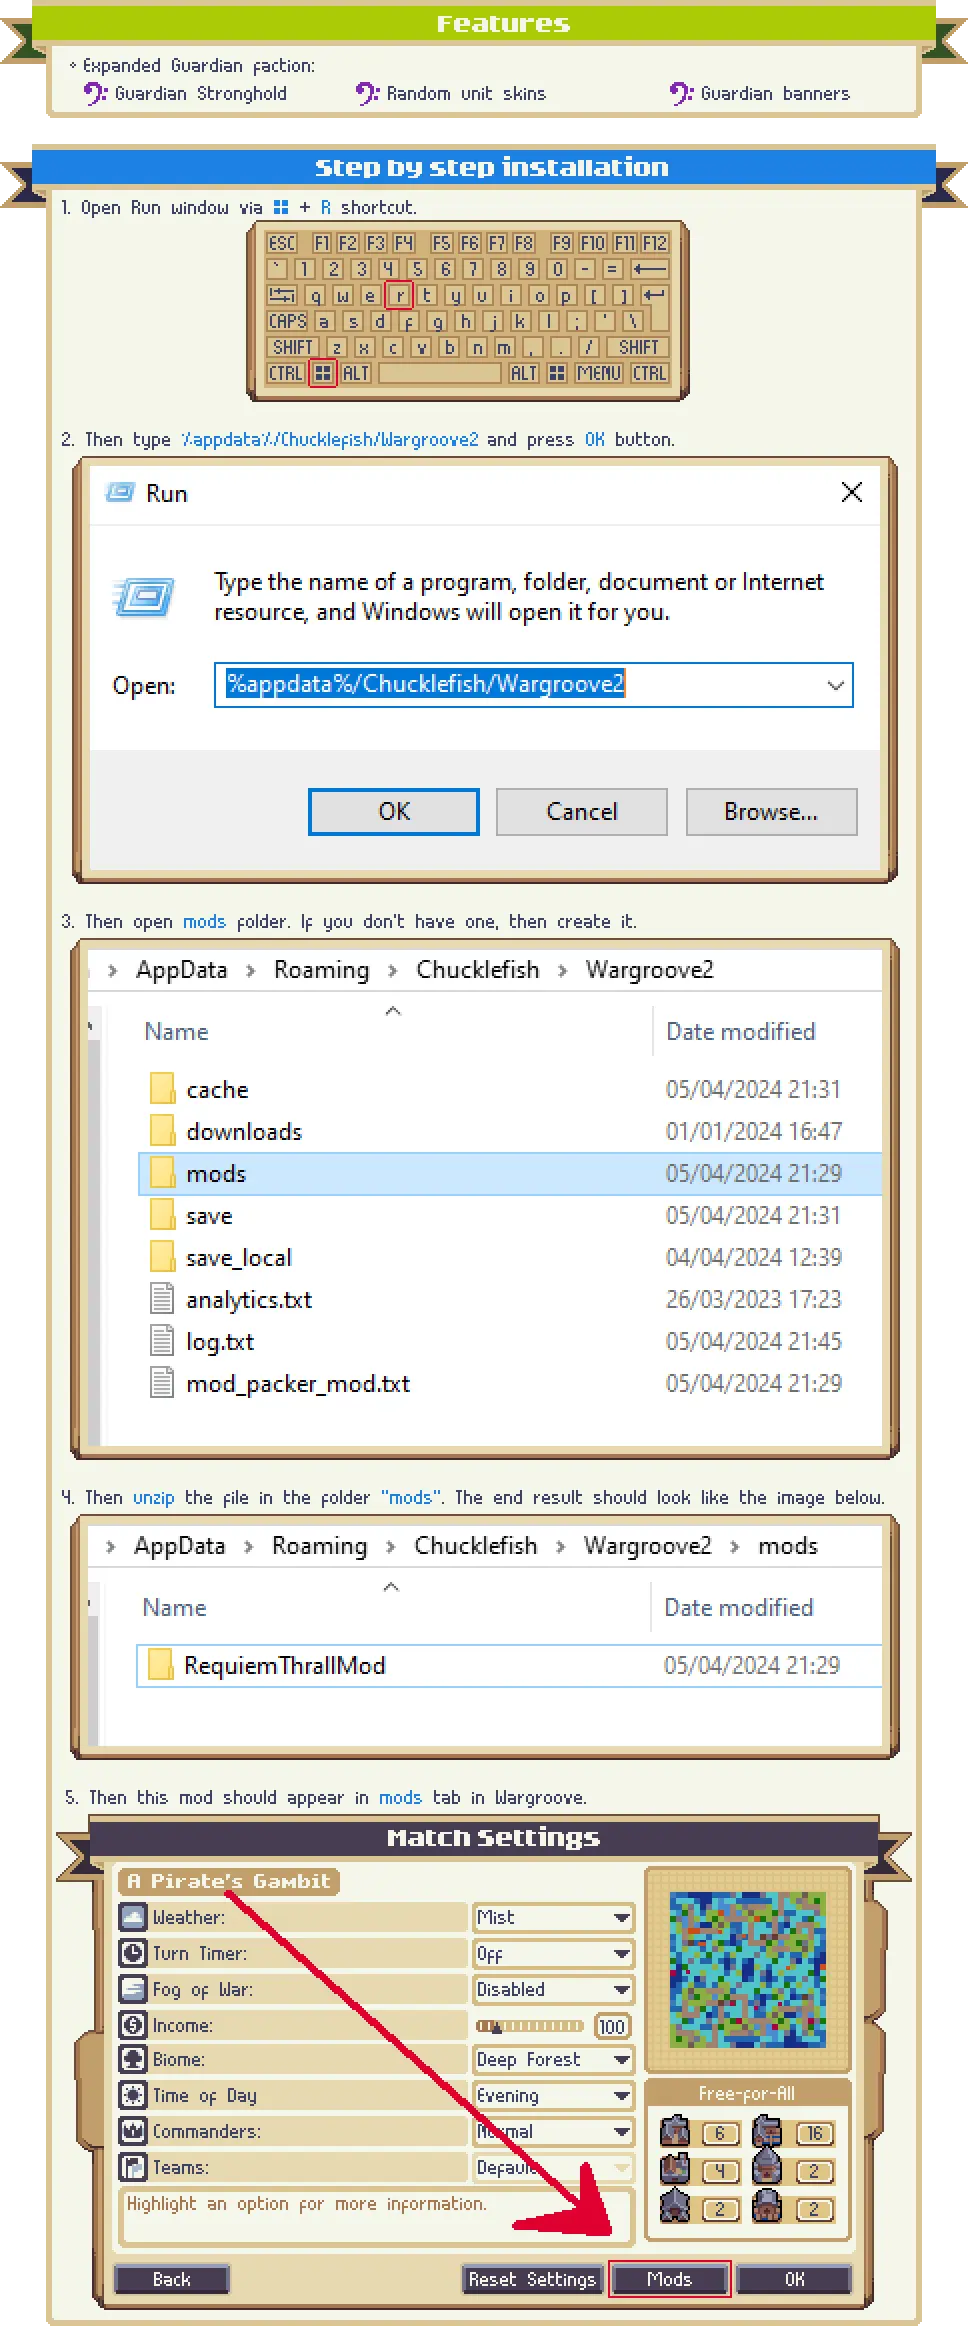Click the mod_packer_mod.txt file icon
968x2326 pixels.
click(162, 1382)
